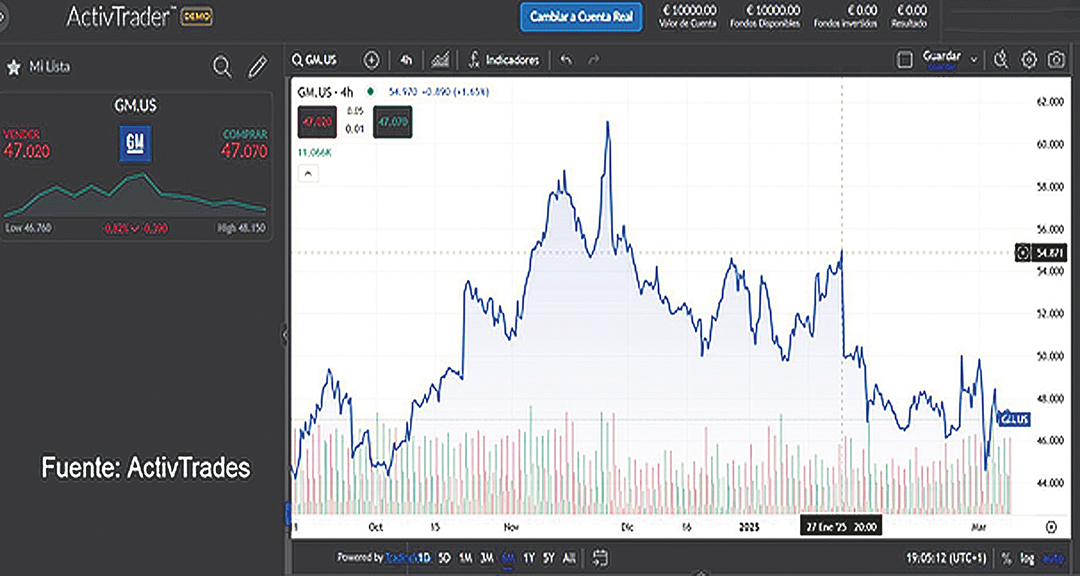Viewport: 1080px width, 576px height.
Task: Toggle auto scale
Action: click(1053, 557)
